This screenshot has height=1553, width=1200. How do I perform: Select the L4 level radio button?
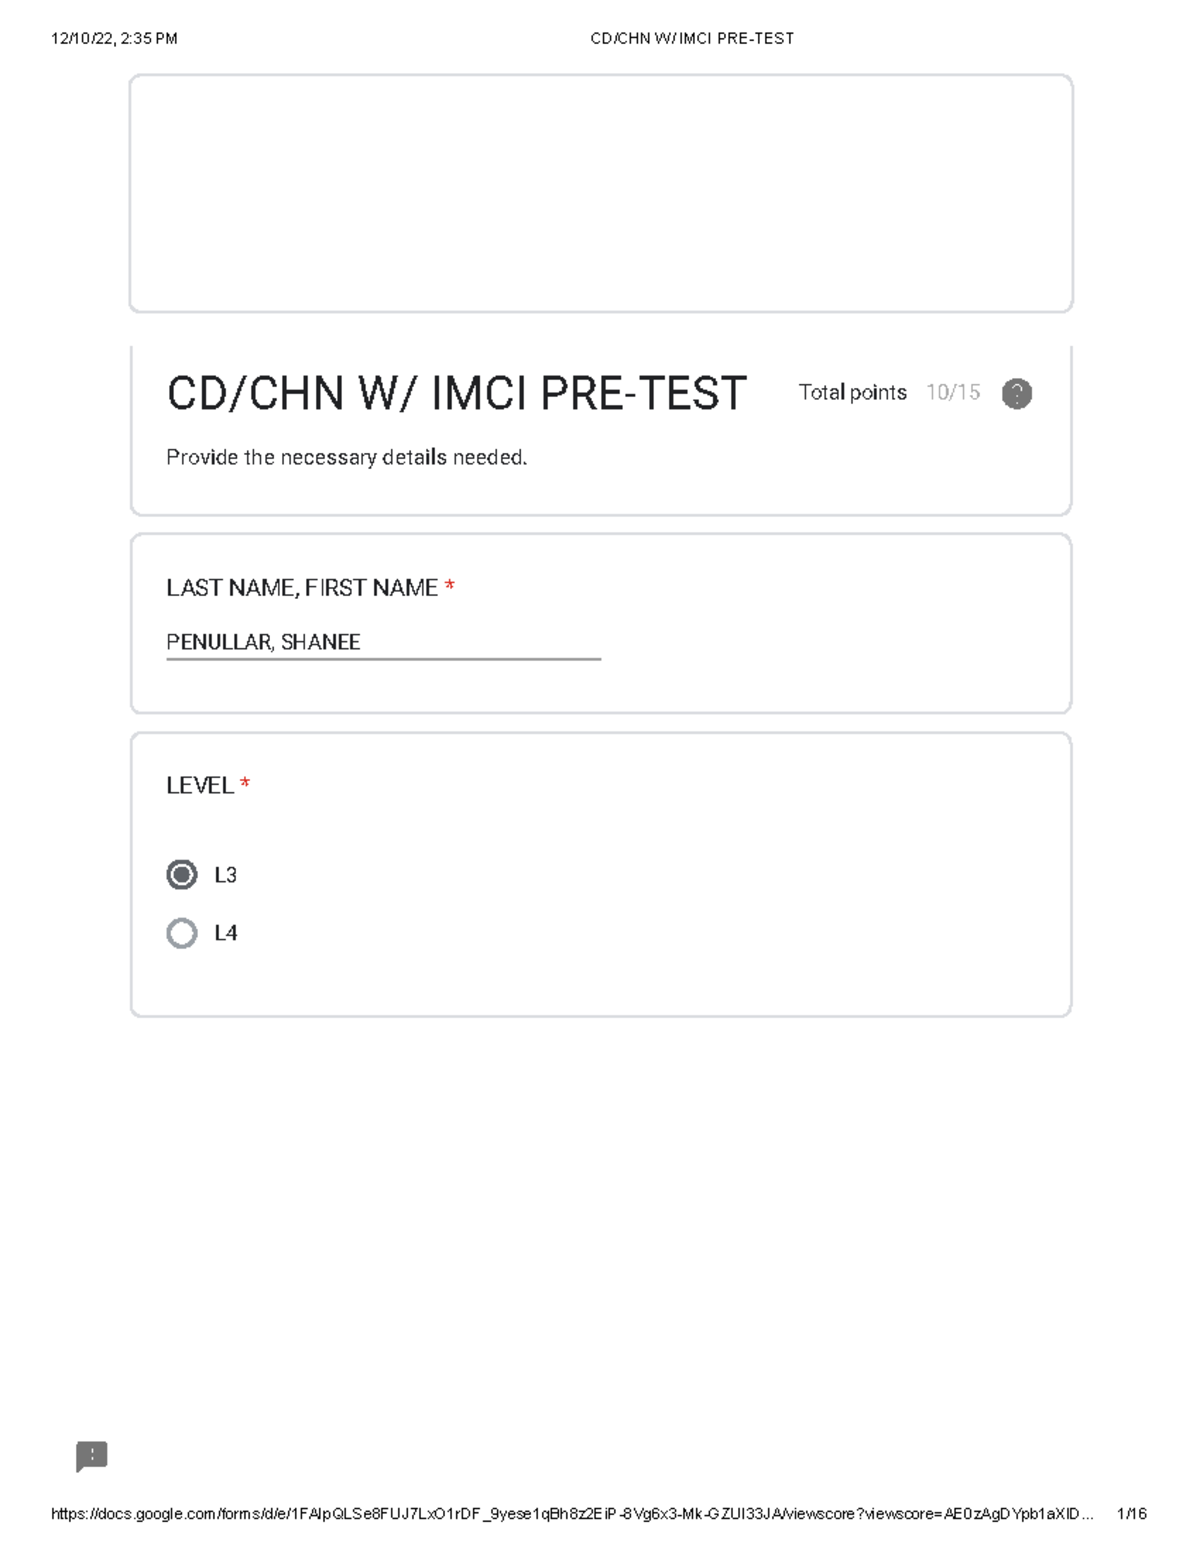[182, 932]
